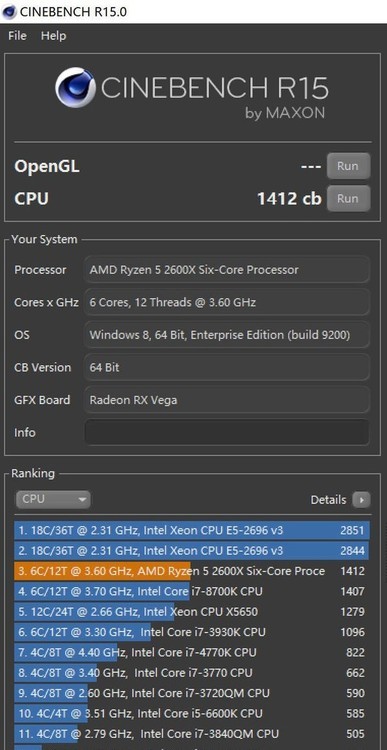387x750 pixels.
Task: Select the Core i7-8700K ranking entry
Action: pos(191,591)
